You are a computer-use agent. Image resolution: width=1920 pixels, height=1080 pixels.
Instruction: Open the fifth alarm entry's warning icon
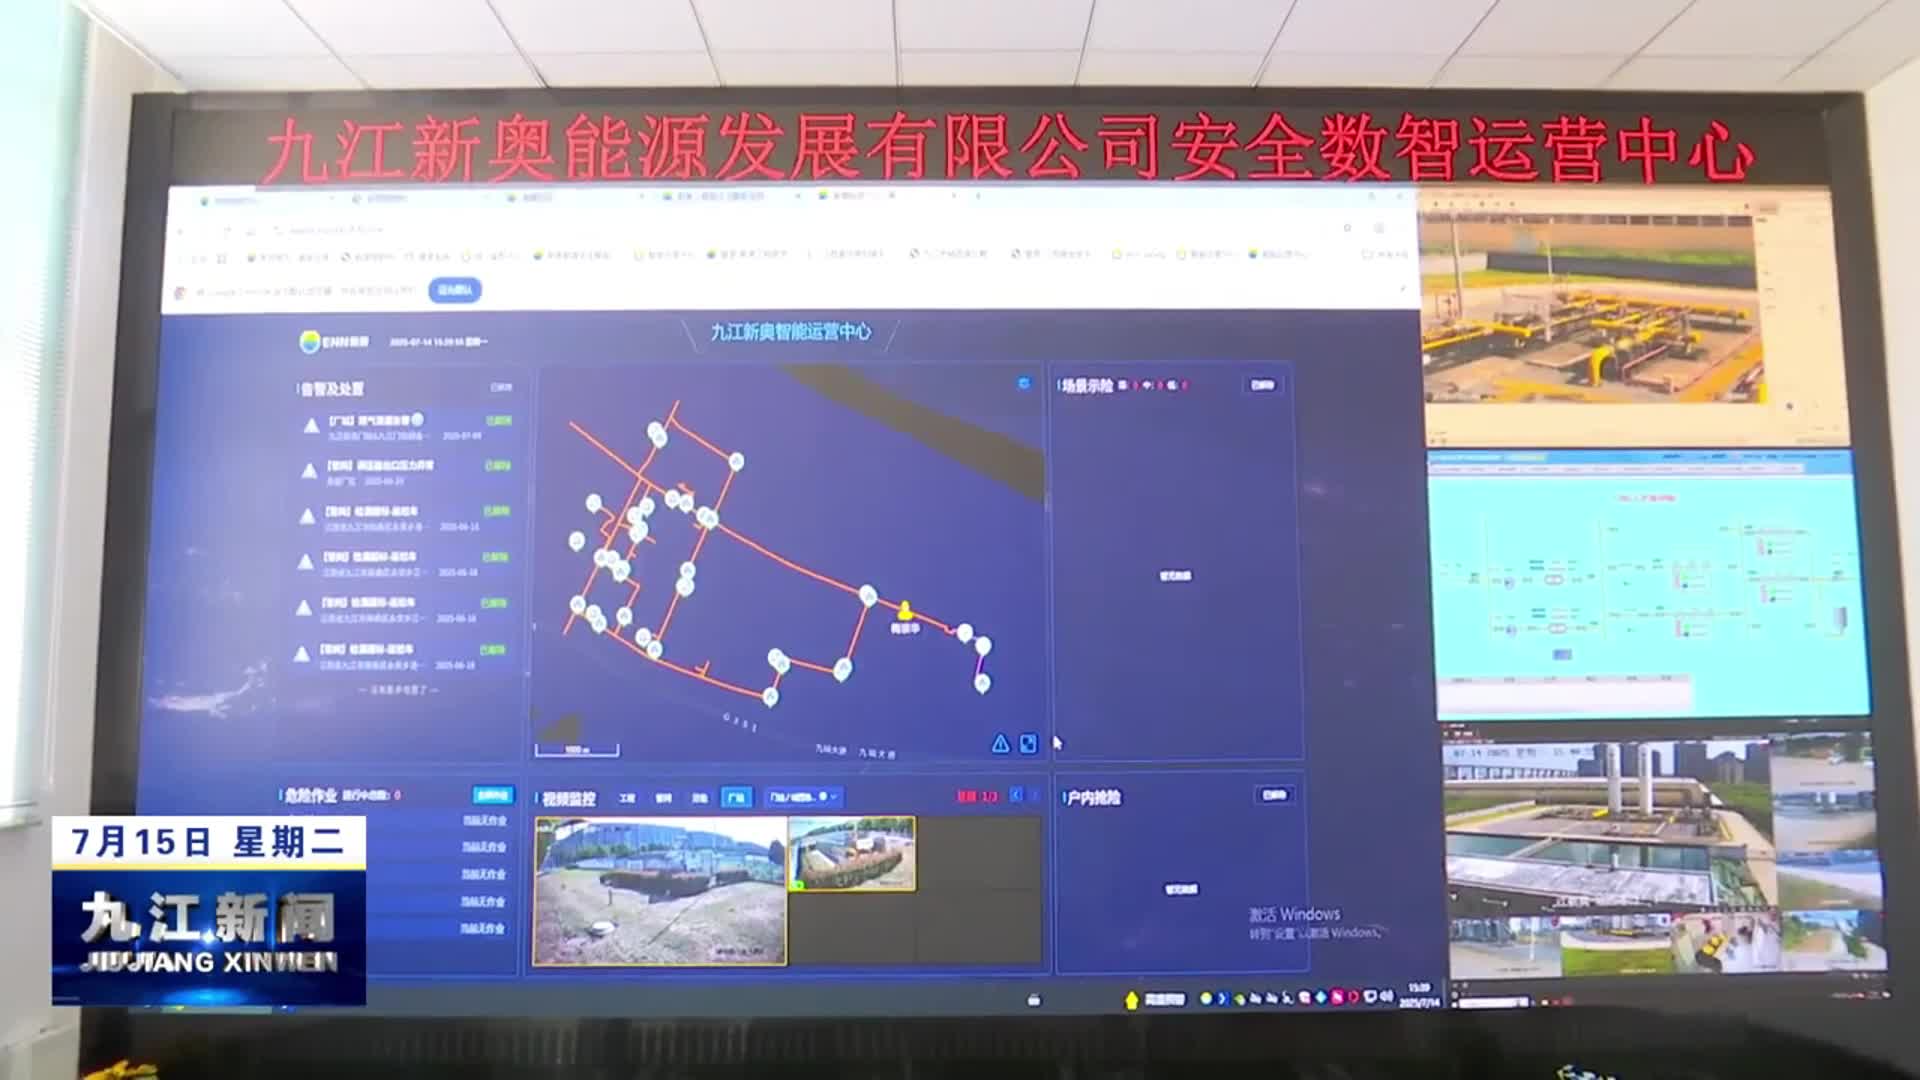(x=303, y=608)
